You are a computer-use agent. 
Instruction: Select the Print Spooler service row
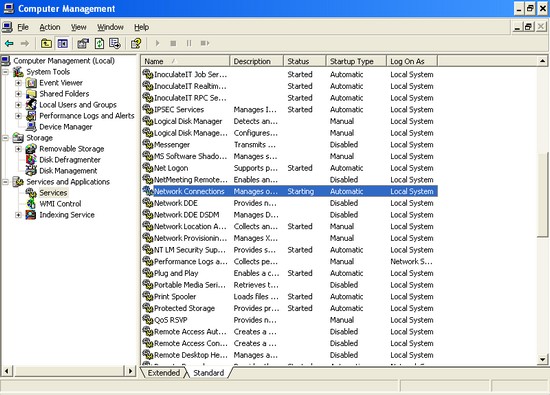pyautogui.click(x=289, y=296)
